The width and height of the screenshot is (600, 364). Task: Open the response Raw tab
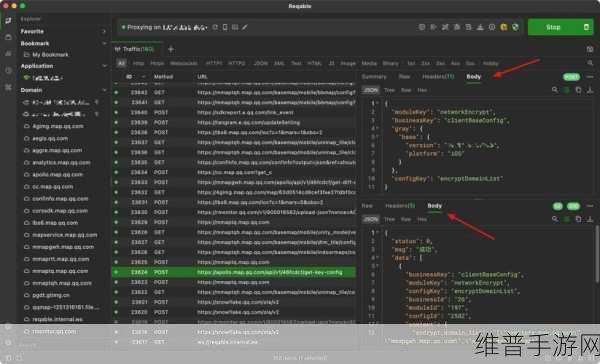coord(367,206)
